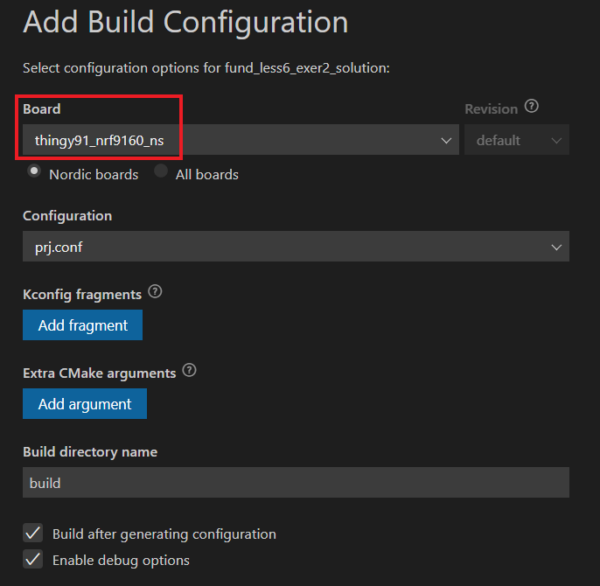Click the Kconfig fragments help icon
Image resolution: width=600 pixels, height=586 pixels.
coord(155,293)
